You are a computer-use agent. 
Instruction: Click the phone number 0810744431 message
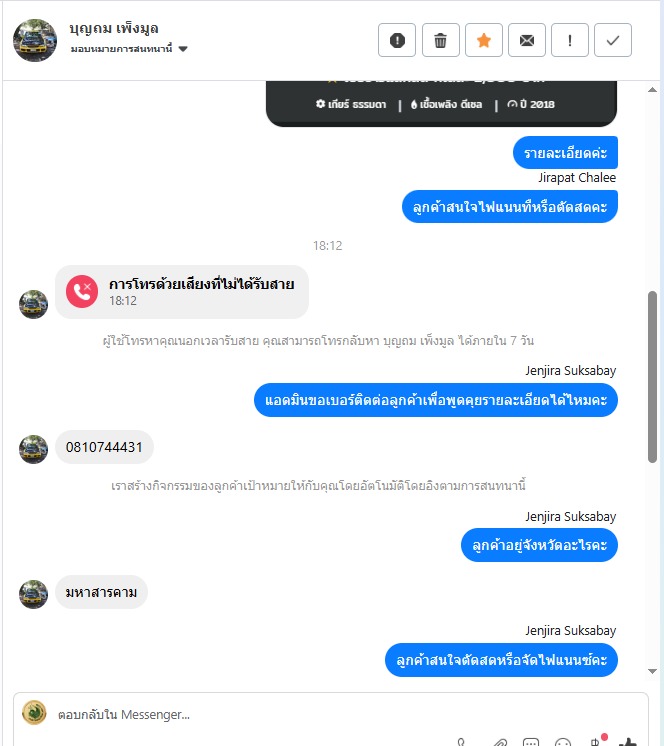(x=104, y=447)
